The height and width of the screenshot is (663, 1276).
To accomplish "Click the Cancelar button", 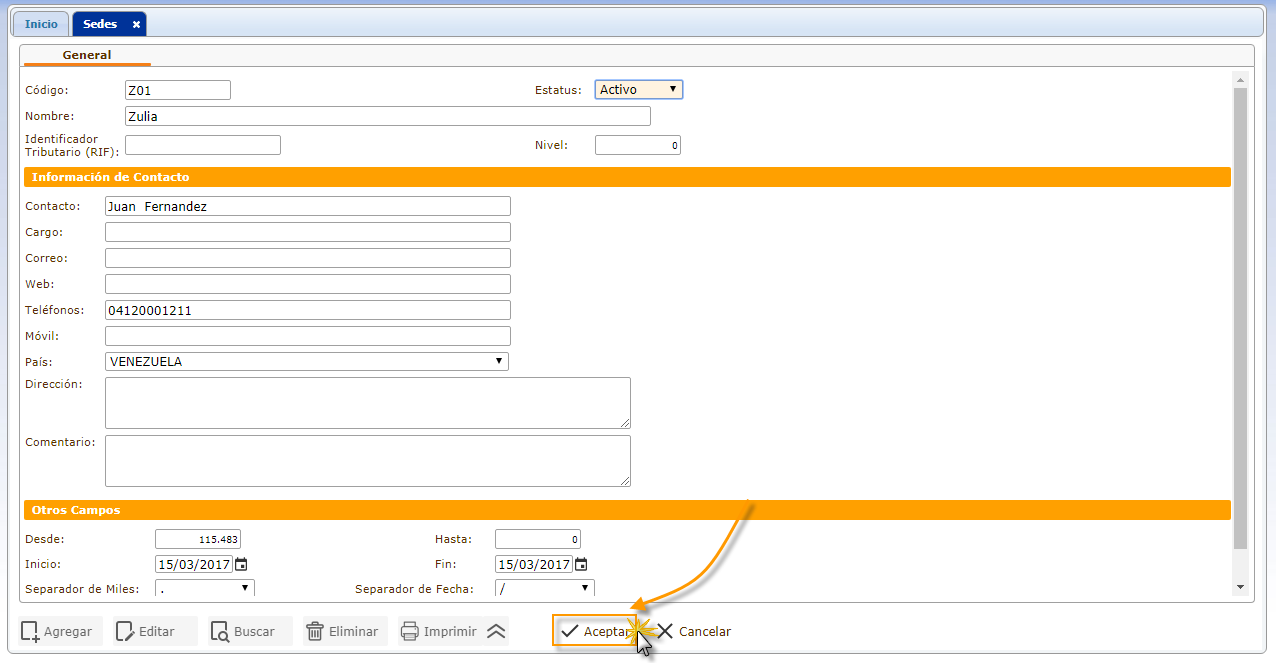I will [x=695, y=631].
